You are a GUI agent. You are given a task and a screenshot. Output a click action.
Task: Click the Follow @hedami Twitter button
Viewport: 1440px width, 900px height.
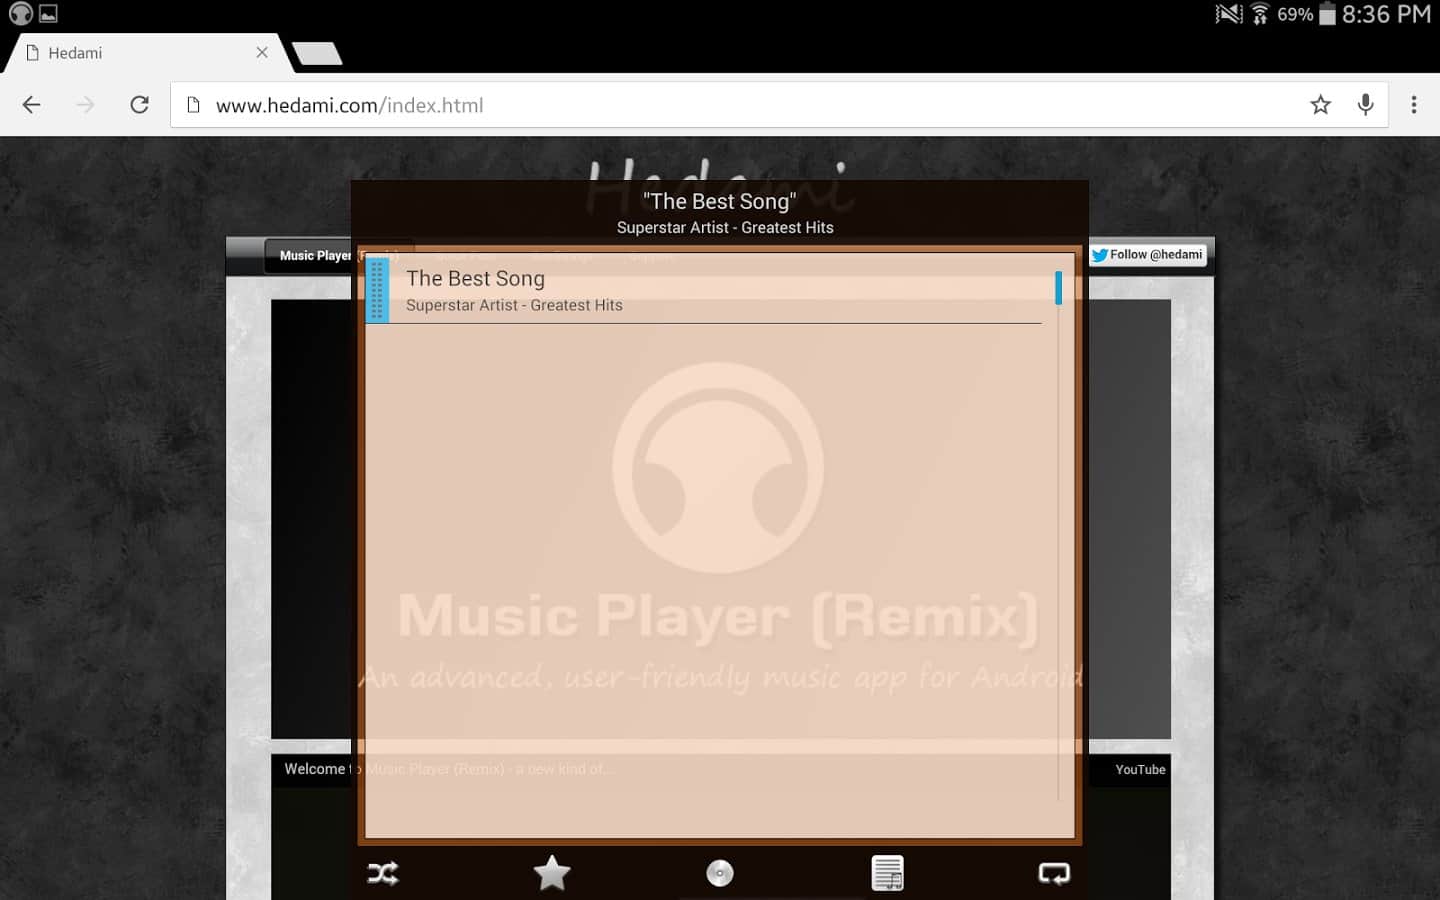coord(1148,255)
